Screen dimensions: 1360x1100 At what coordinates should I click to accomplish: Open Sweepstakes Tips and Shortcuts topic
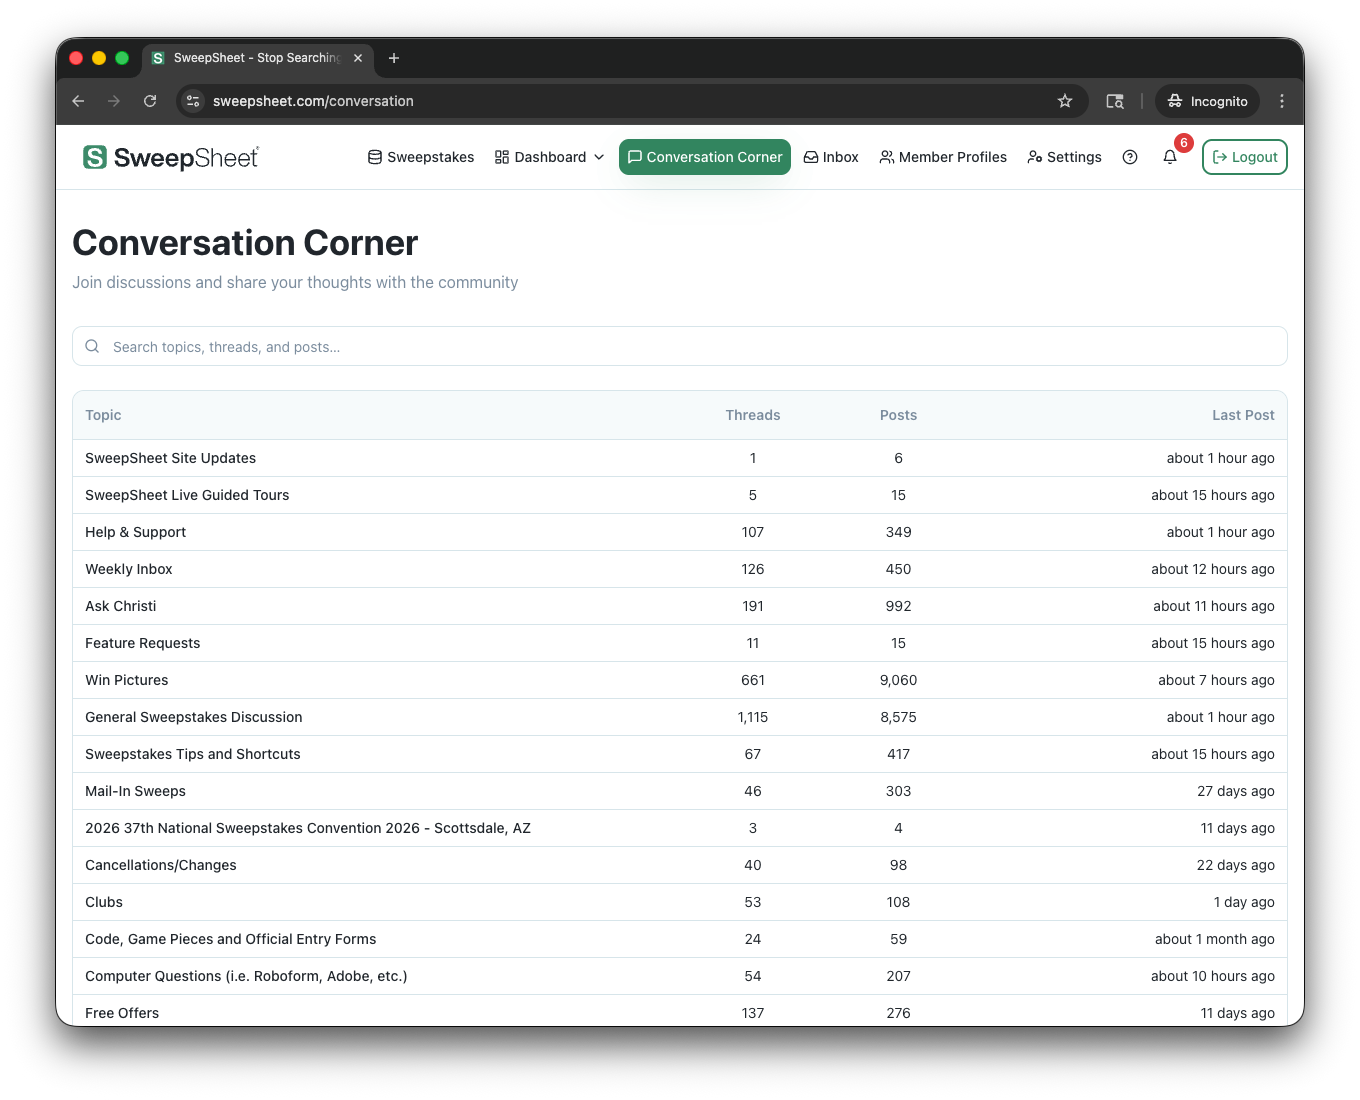point(192,754)
